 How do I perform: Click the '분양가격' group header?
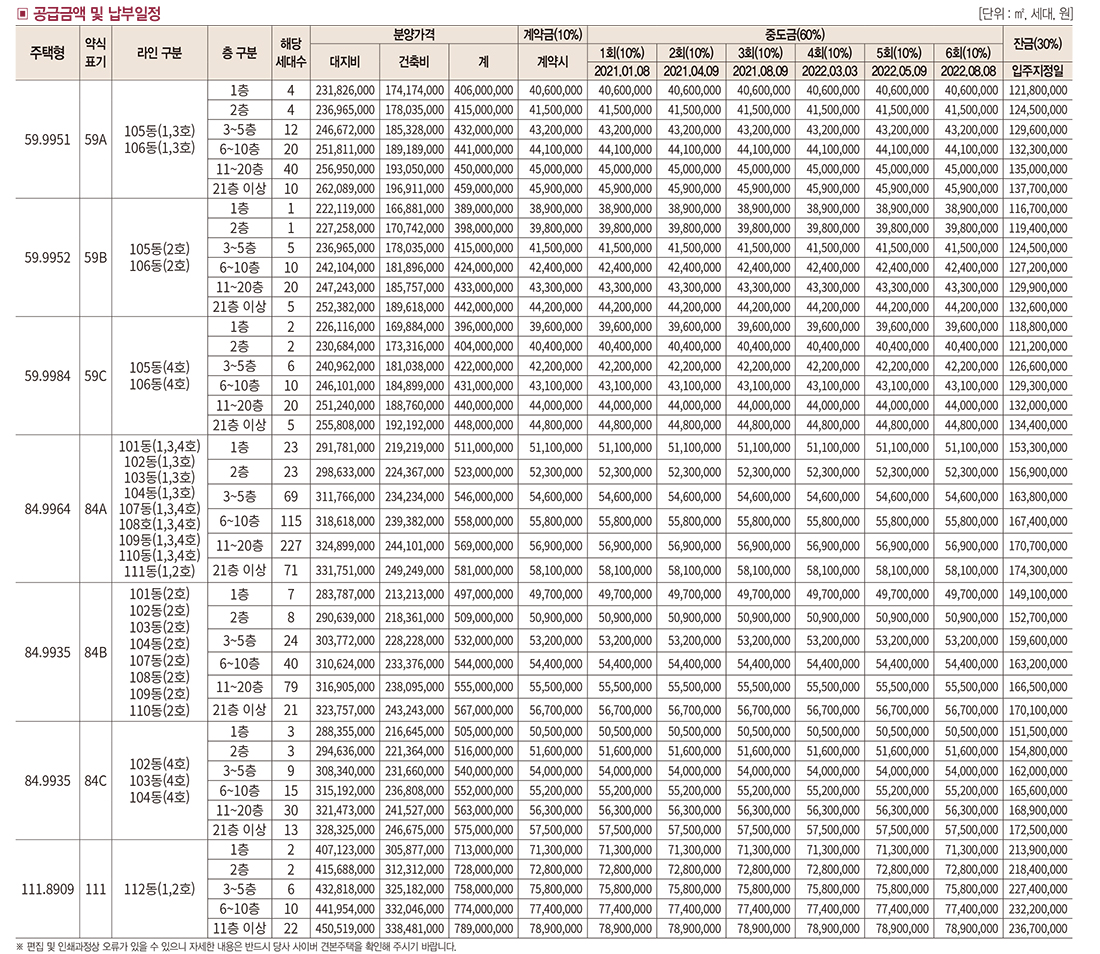coord(414,34)
